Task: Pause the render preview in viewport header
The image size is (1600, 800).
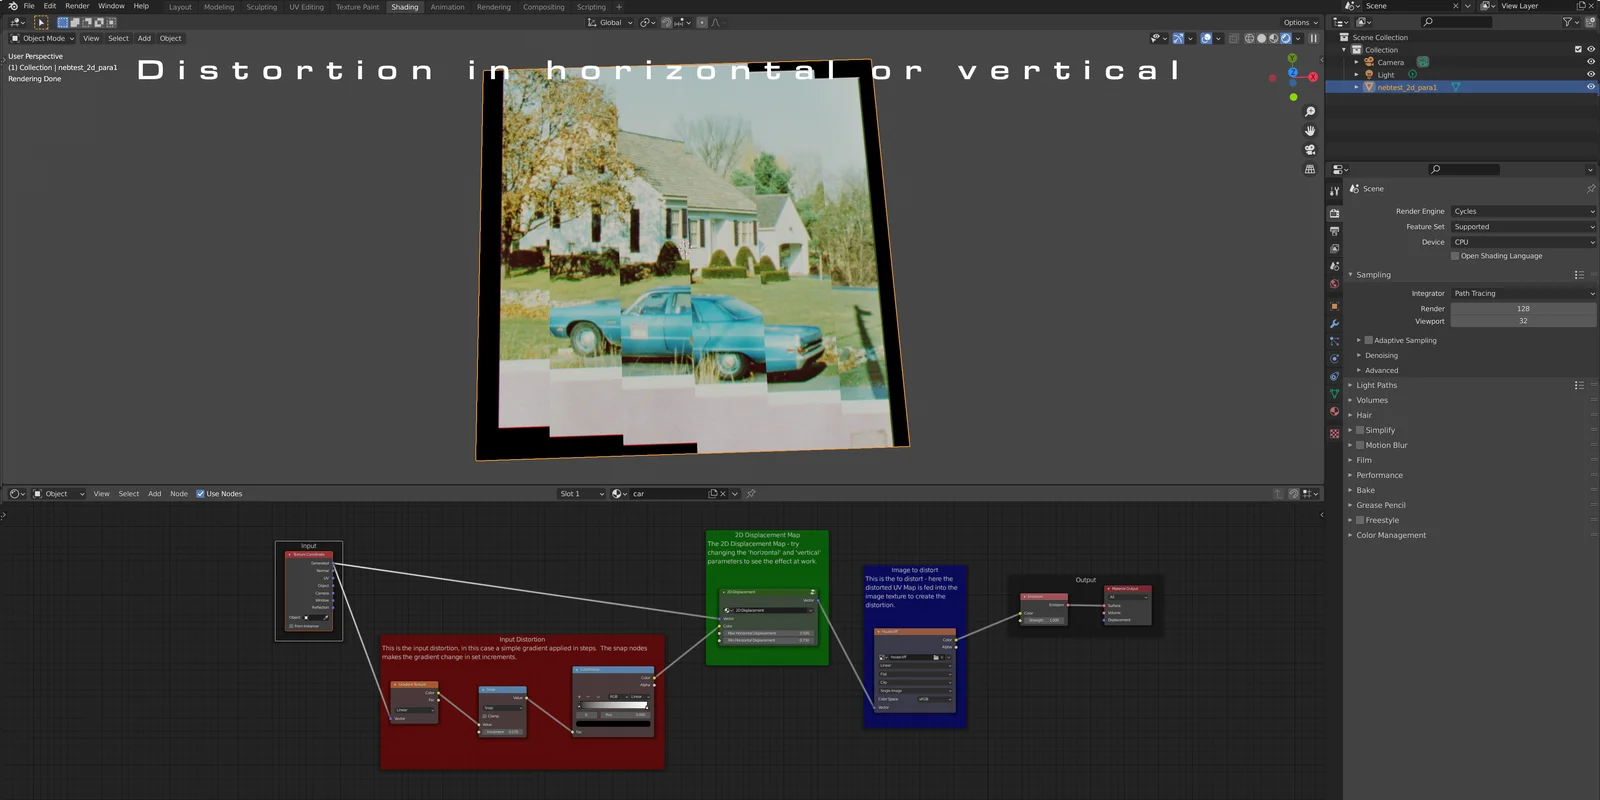Action: 1314,38
